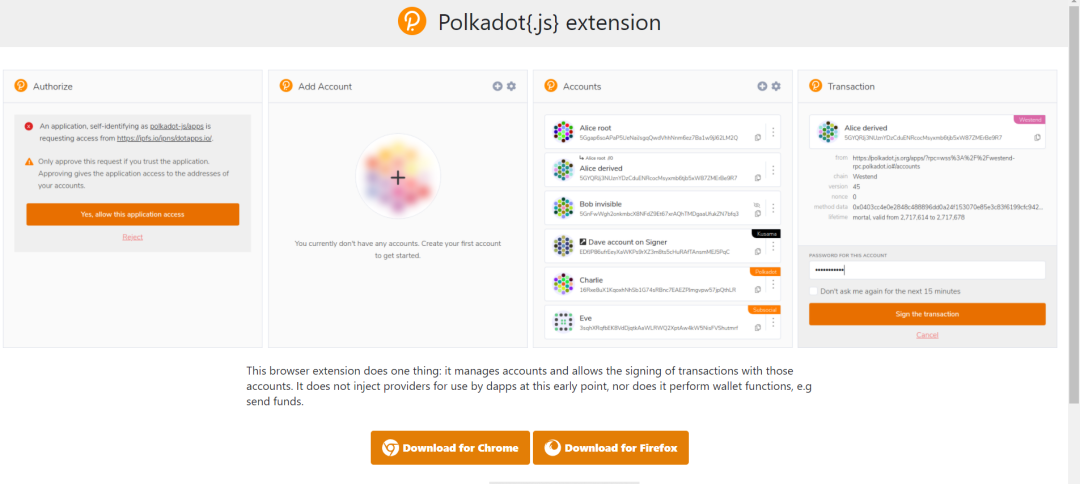The height and width of the screenshot is (484, 1080).
Task: Copy Alice root address
Action: click(x=758, y=137)
